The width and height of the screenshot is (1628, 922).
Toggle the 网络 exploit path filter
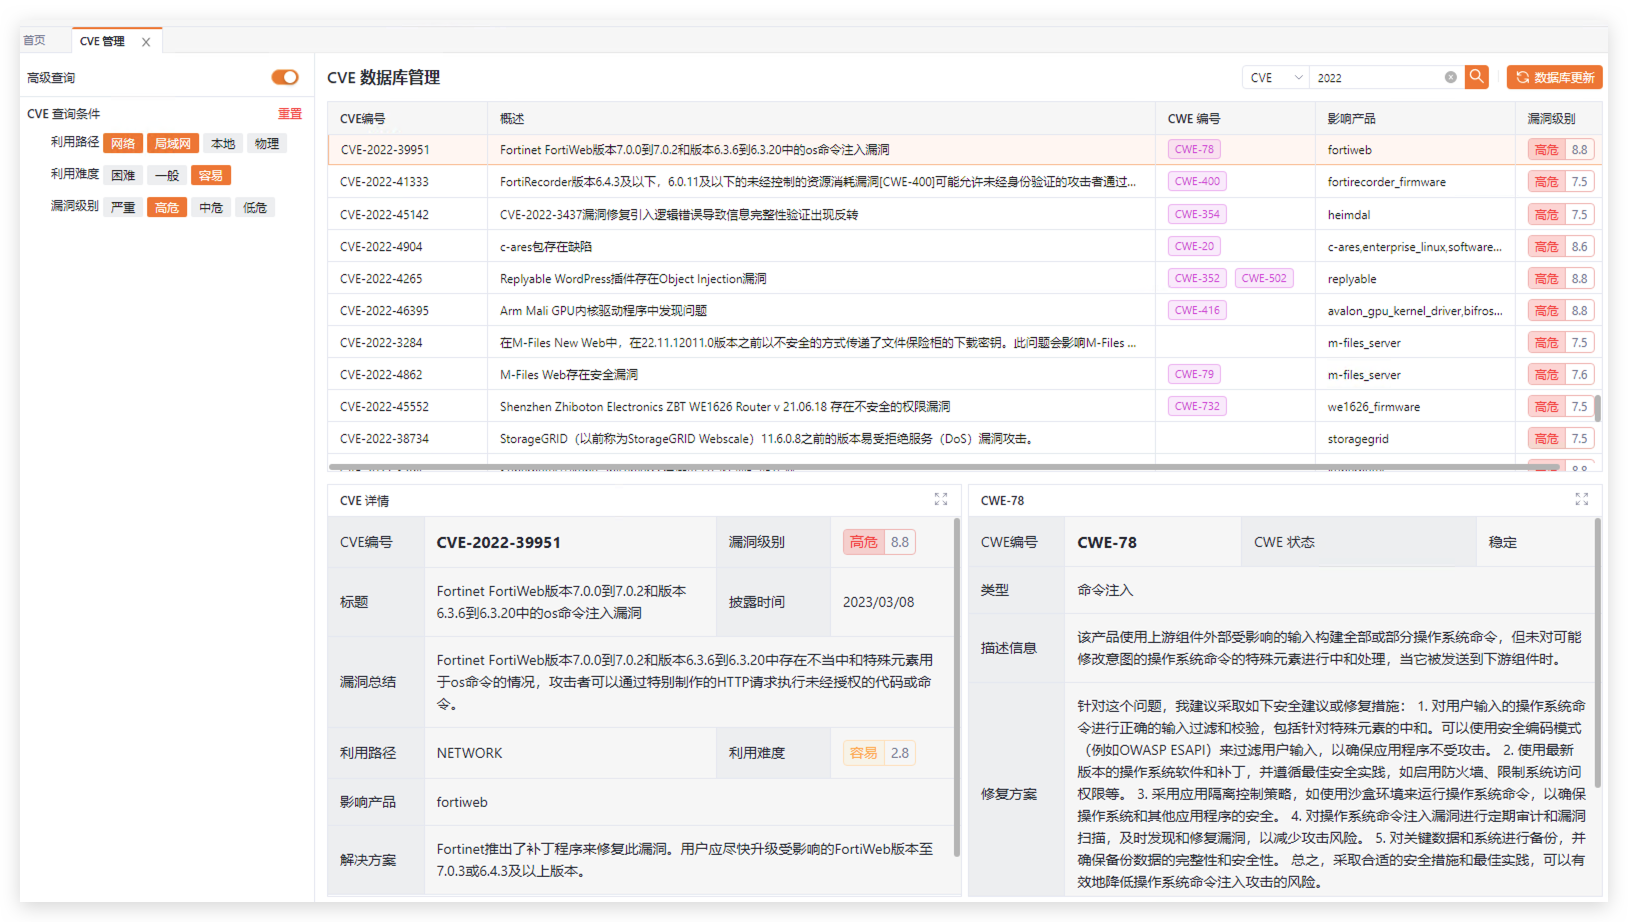click(x=123, y=144)
